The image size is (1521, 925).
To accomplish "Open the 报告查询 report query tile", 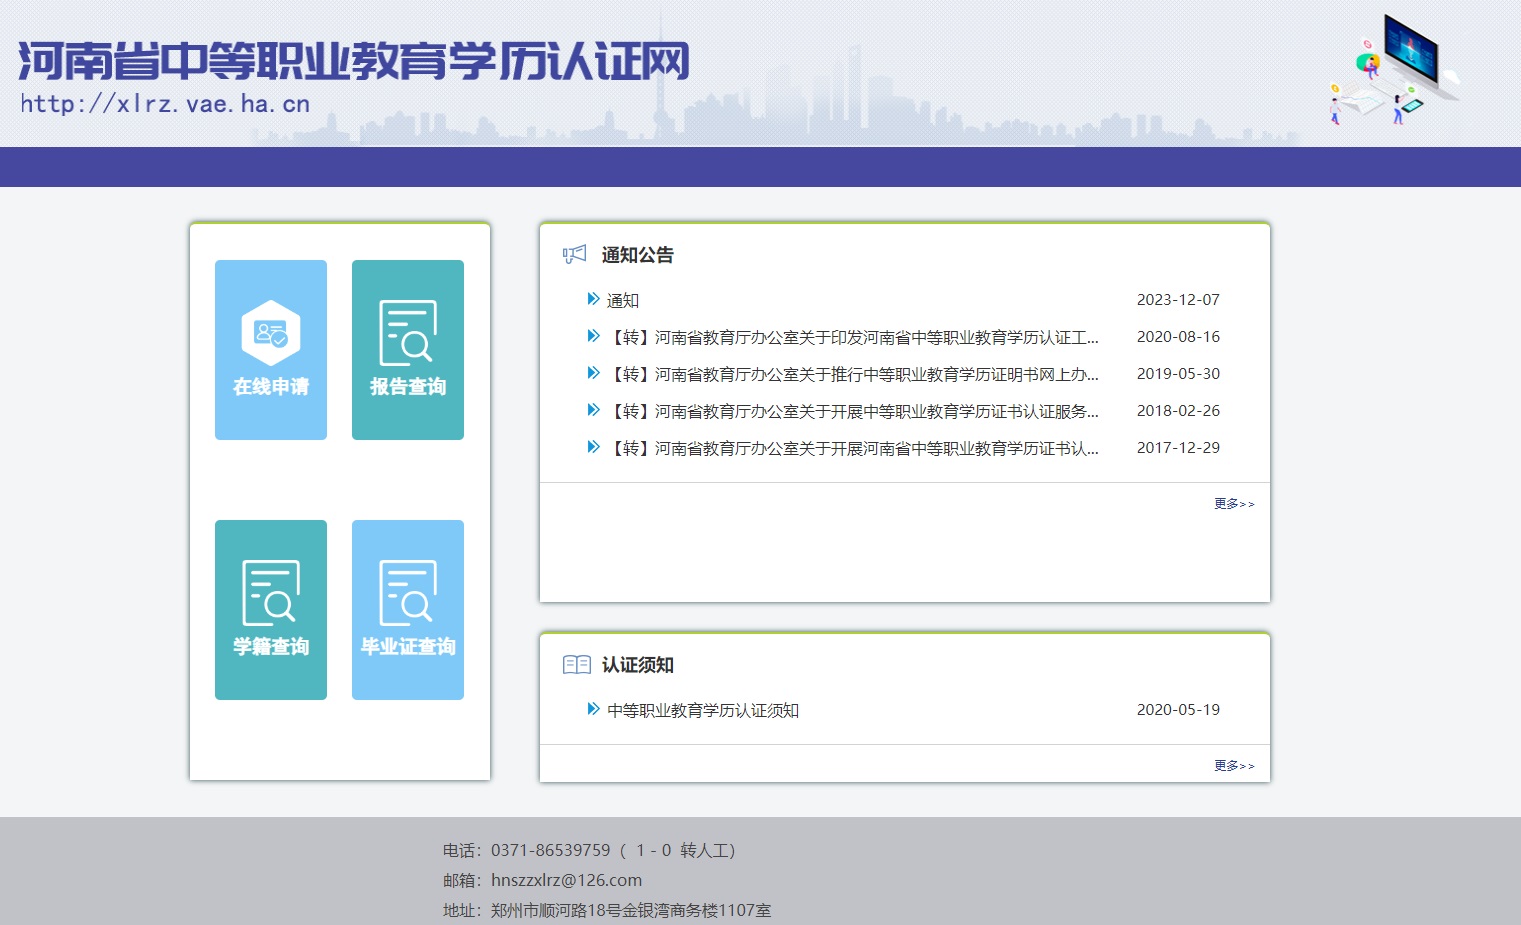I will (408, 350).
